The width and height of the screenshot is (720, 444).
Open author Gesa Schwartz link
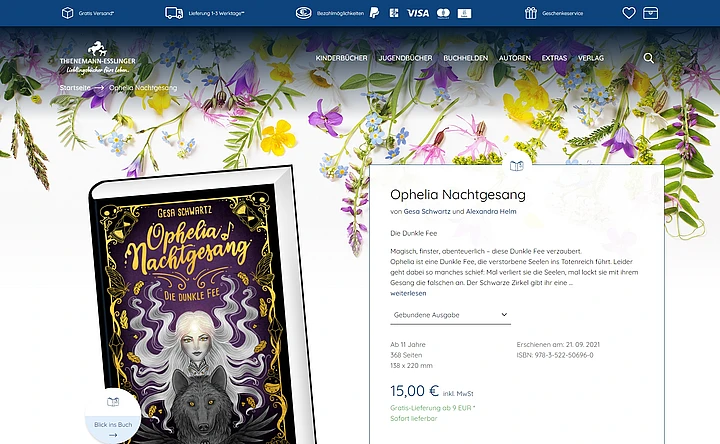point(427,212)
